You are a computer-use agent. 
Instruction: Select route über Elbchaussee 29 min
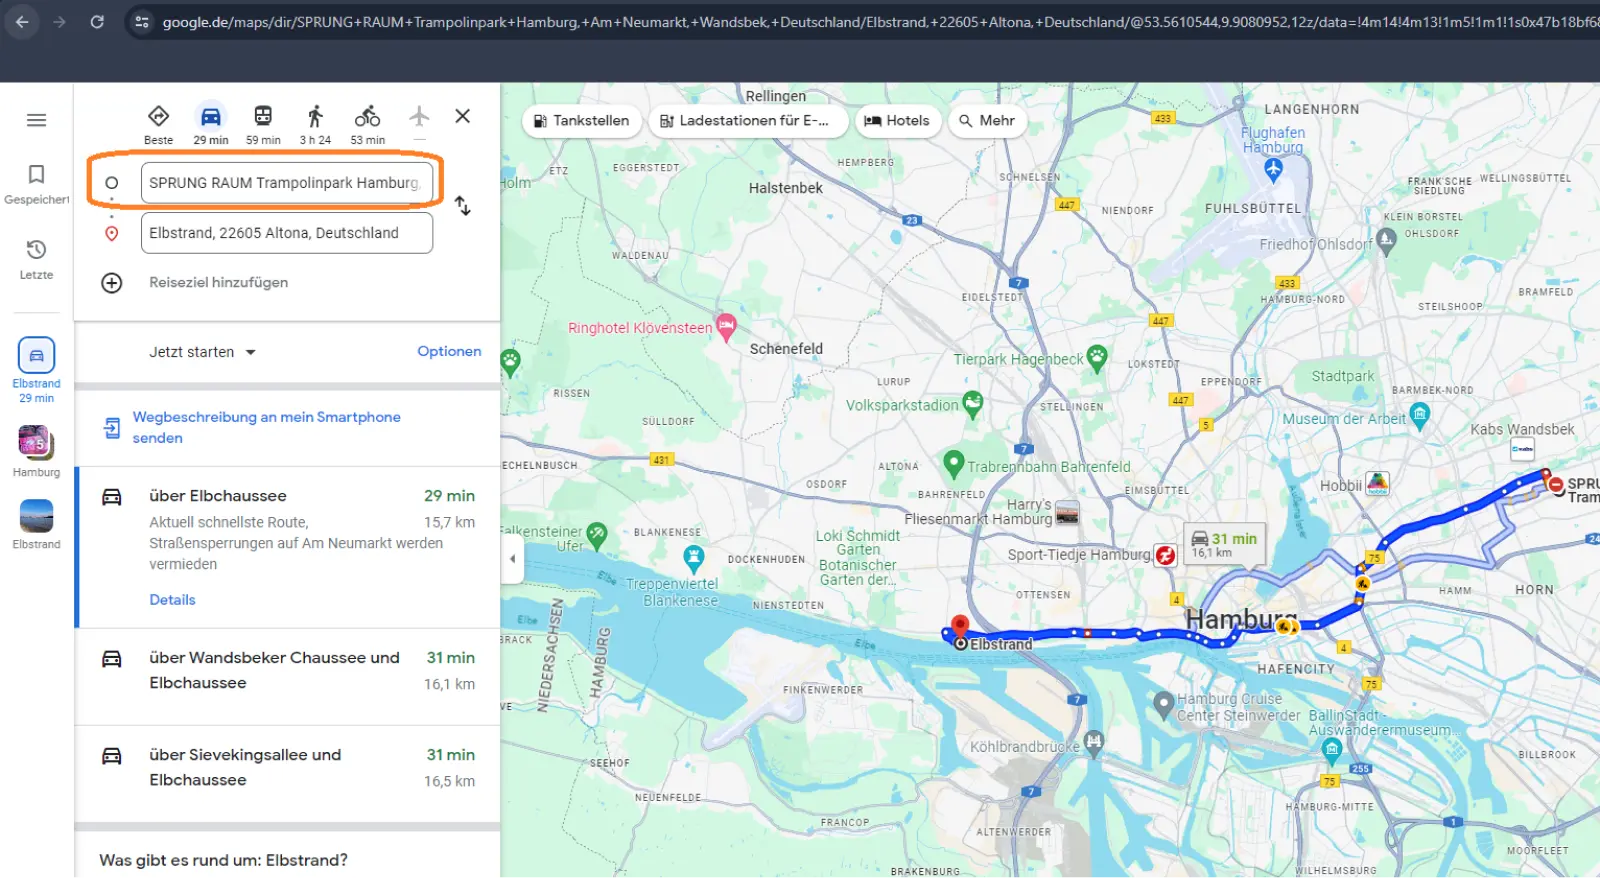pyautogui.click(x=288, y=547)
